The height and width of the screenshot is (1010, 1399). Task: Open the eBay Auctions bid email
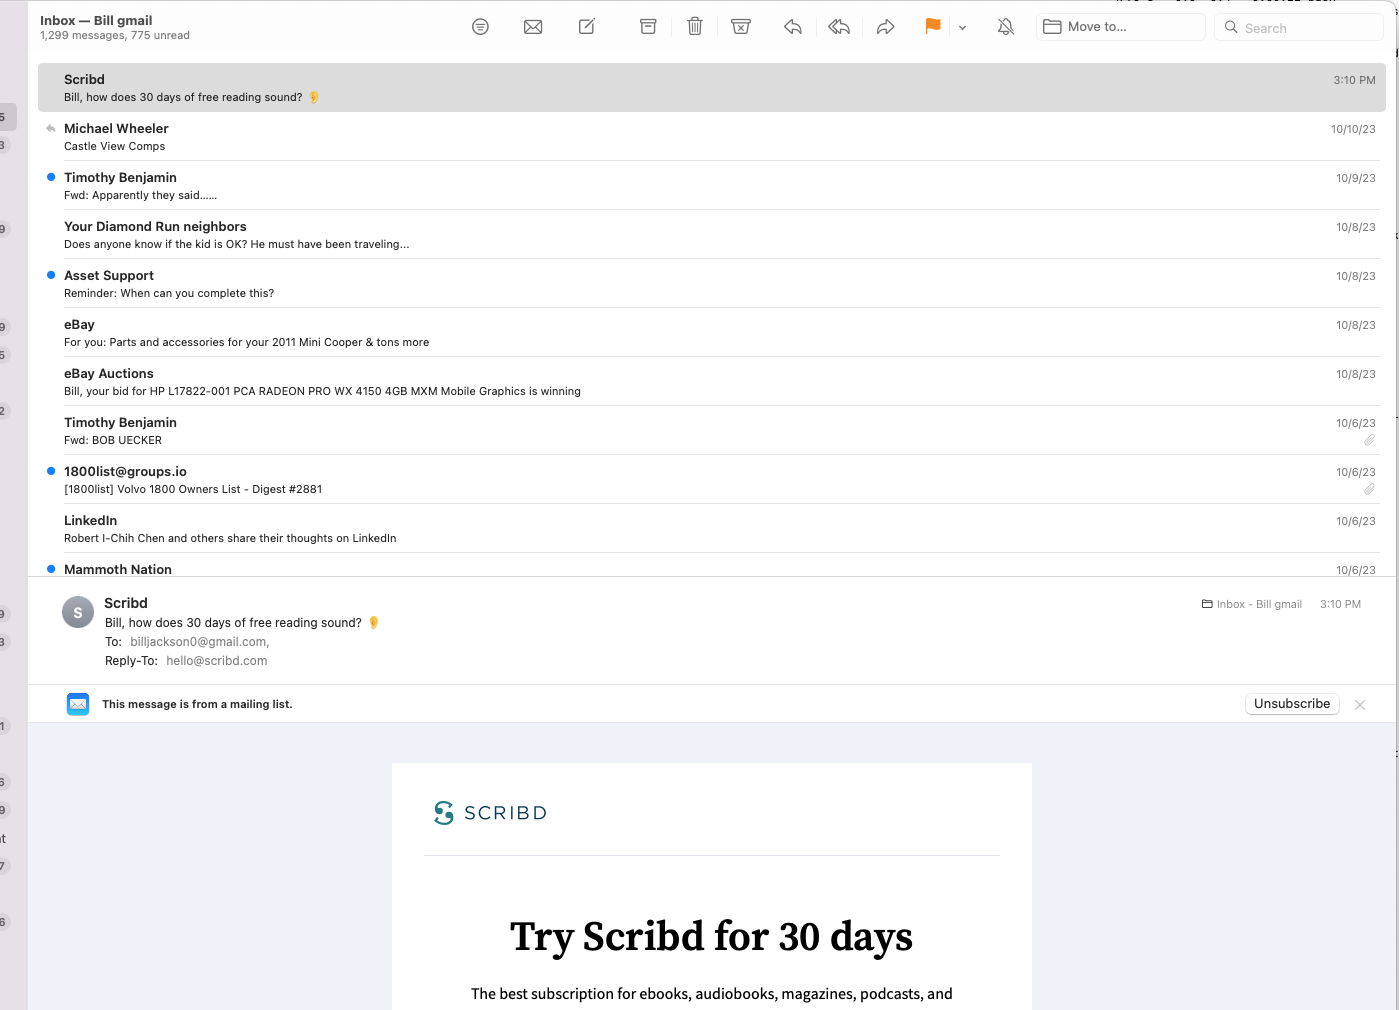tap(712, 382)
